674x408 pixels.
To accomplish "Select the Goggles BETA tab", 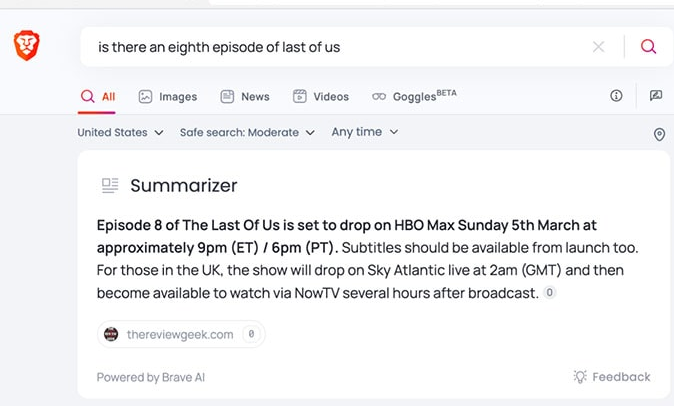I will (x=414, y=97).
